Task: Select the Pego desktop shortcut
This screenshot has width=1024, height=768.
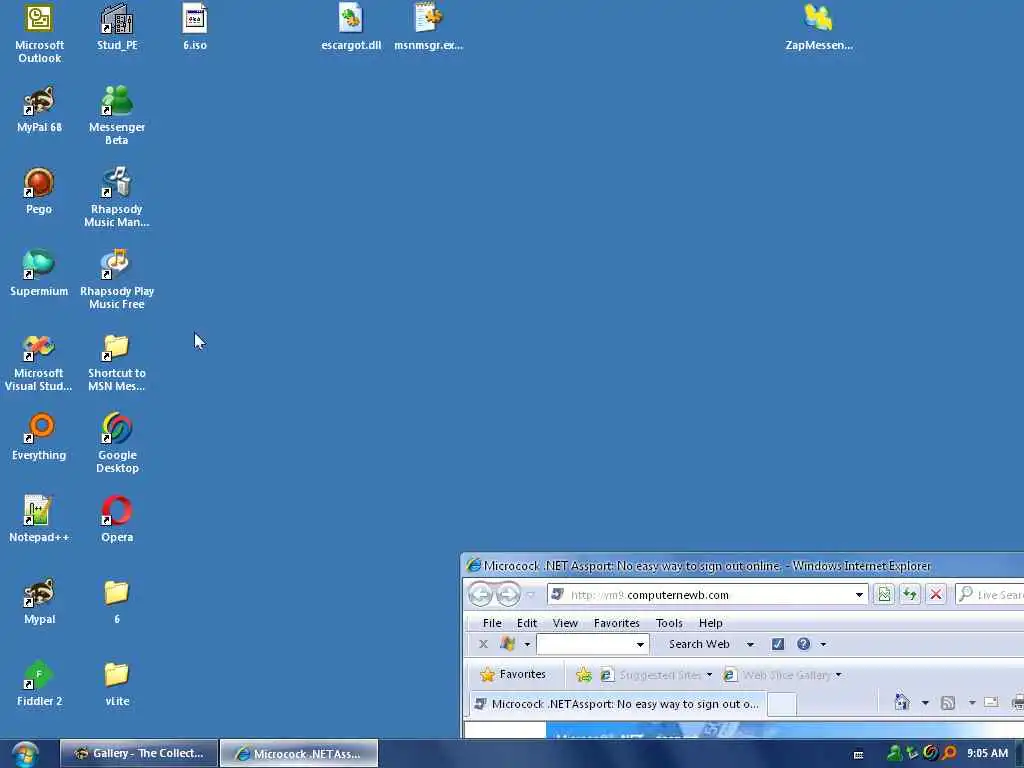Action: pyautogui.click(x=39, y=191)
